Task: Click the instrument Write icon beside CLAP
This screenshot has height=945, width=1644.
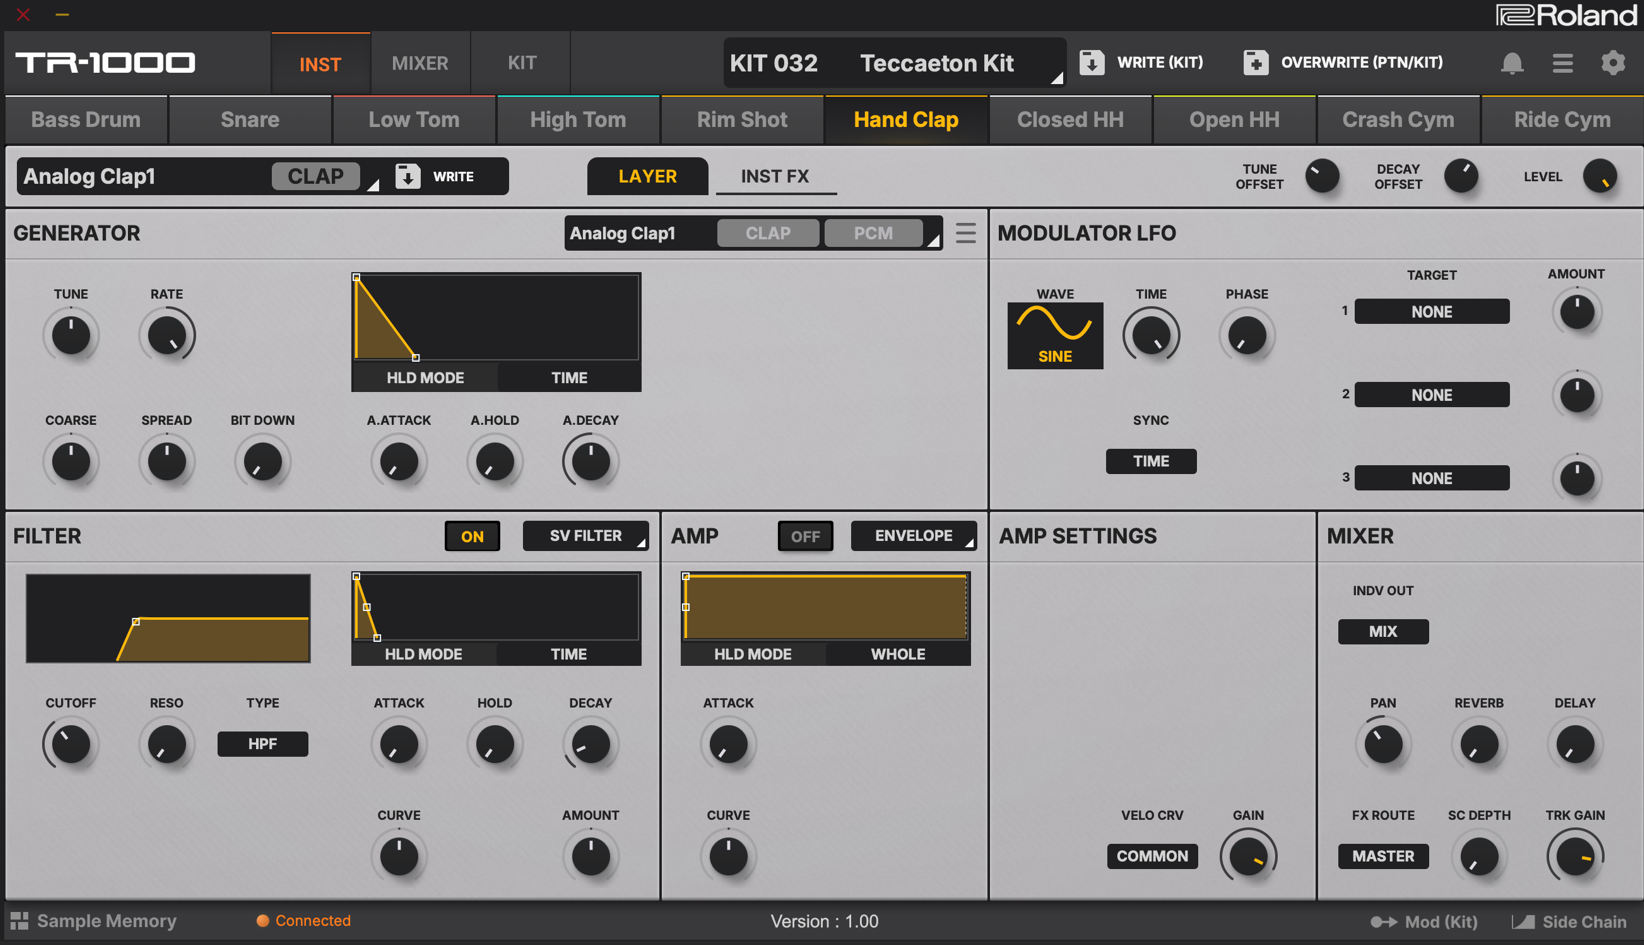Action: 408,176
